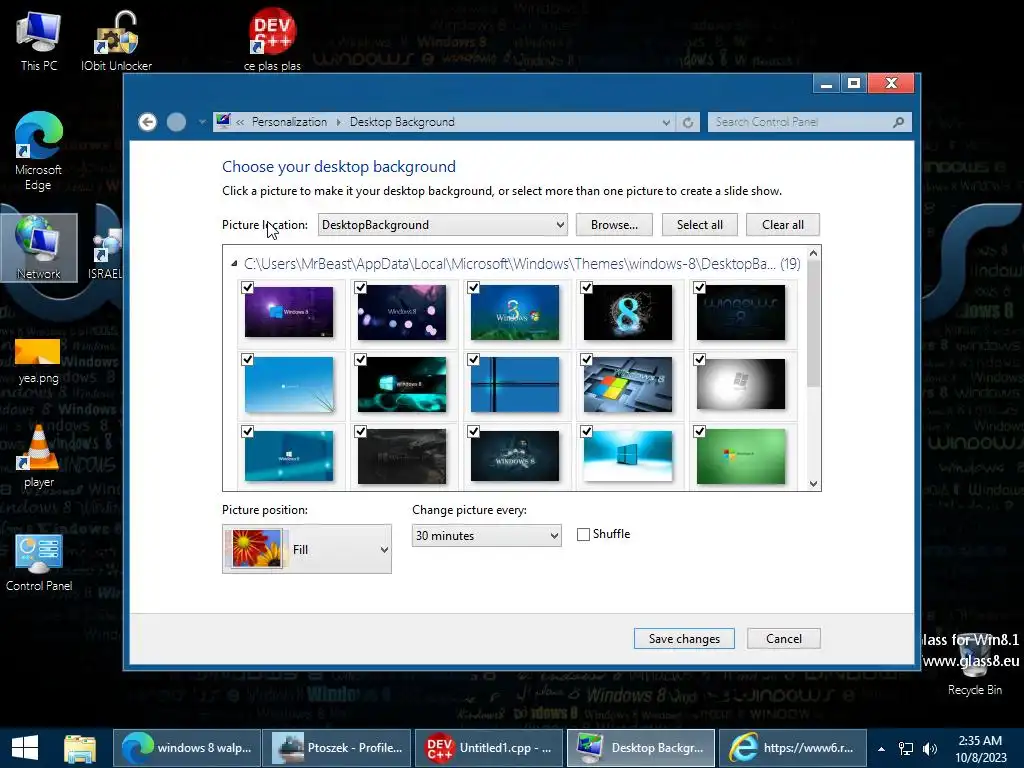The image size is (1024, 768).
Task: Open the Control Panel desktop icon
Action: coord(39,563)
